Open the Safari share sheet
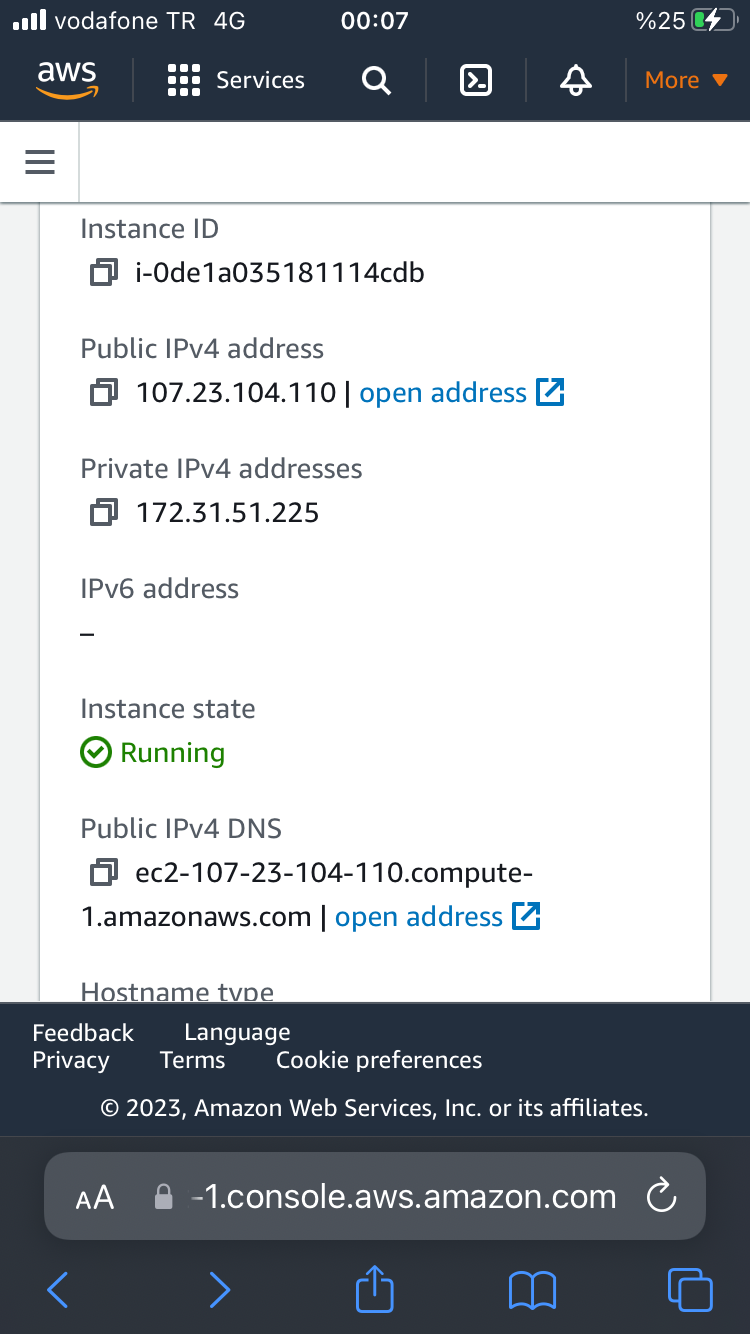The image size is (750, 1334). pos(375,1289)
